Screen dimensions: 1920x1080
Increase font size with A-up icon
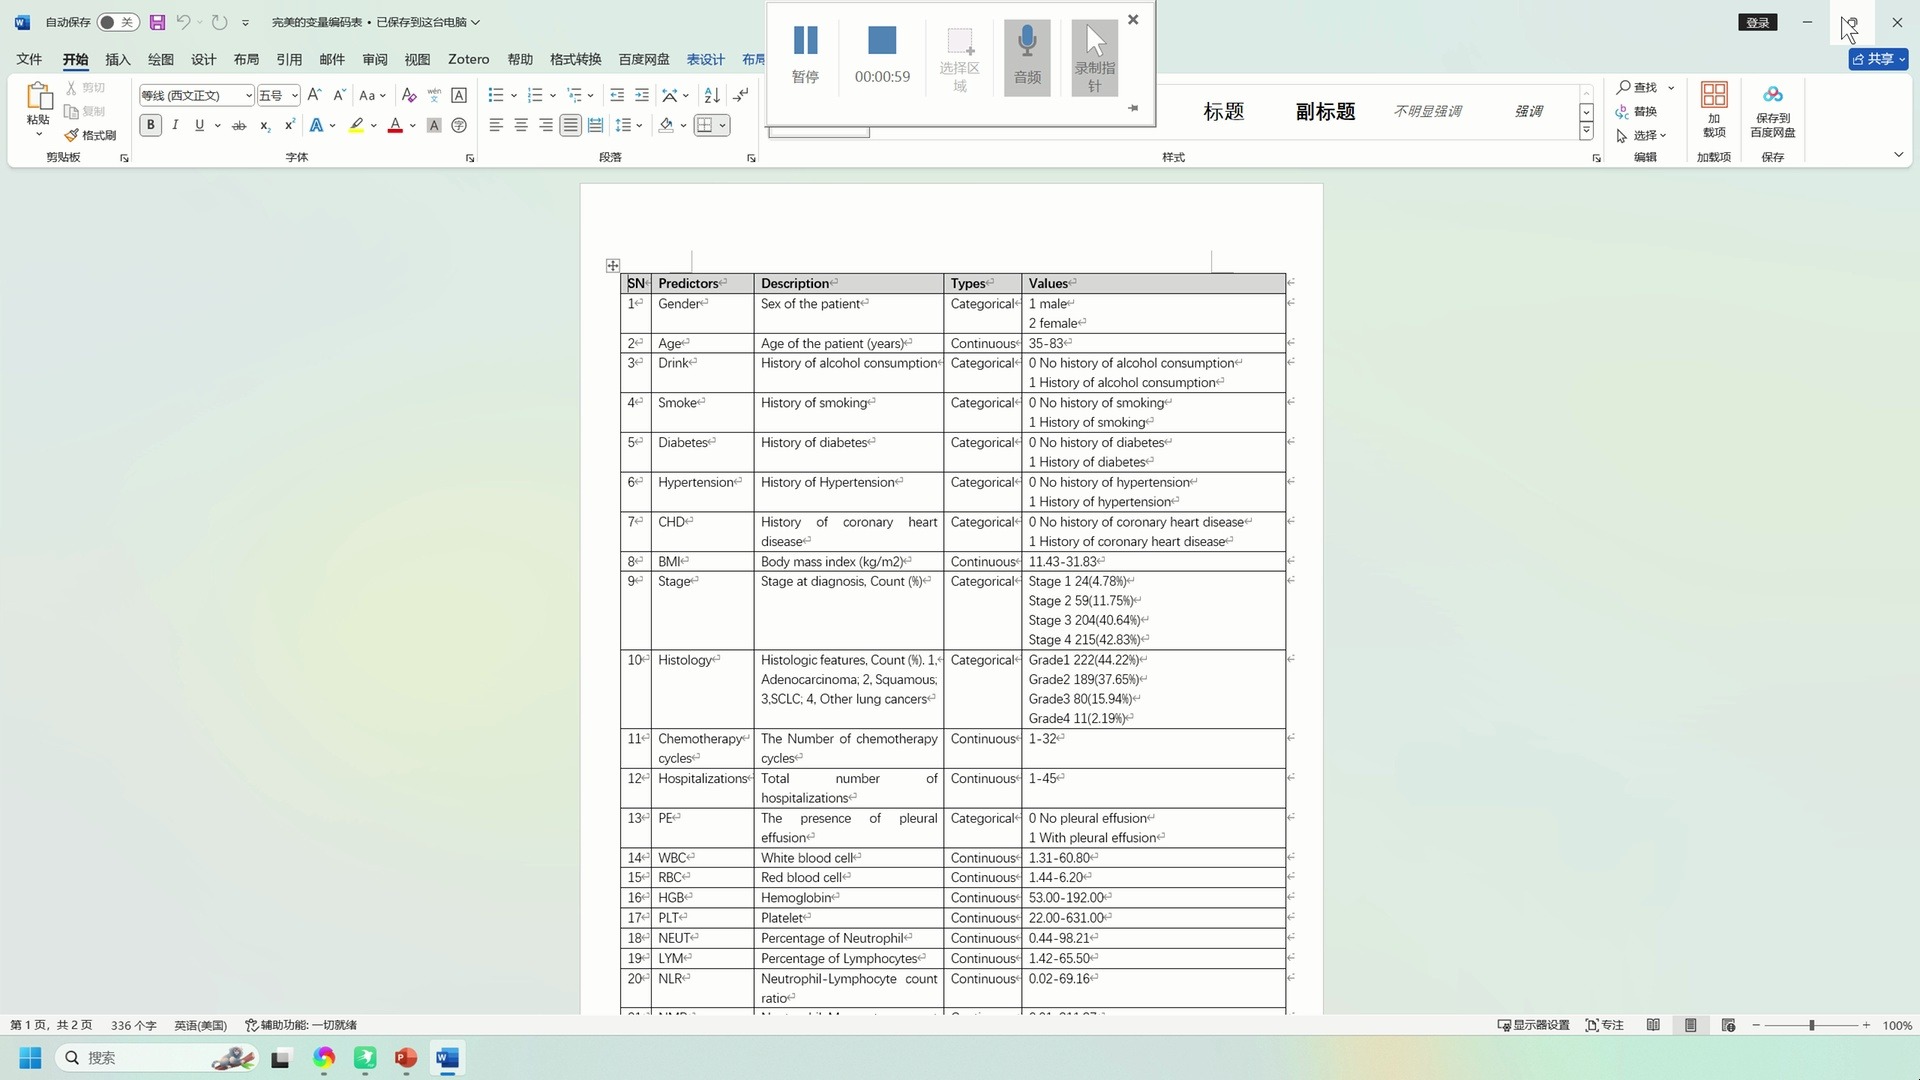coord(314,95)
